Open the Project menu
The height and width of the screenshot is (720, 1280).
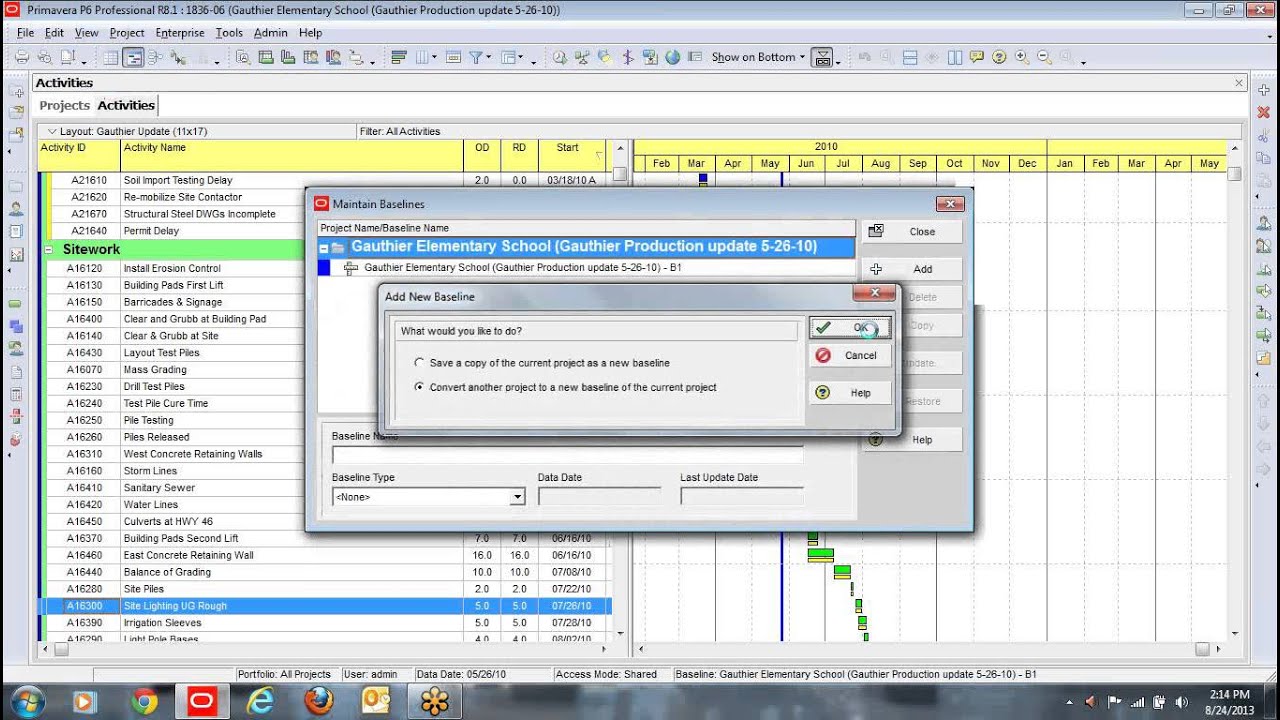pos(127,33)
